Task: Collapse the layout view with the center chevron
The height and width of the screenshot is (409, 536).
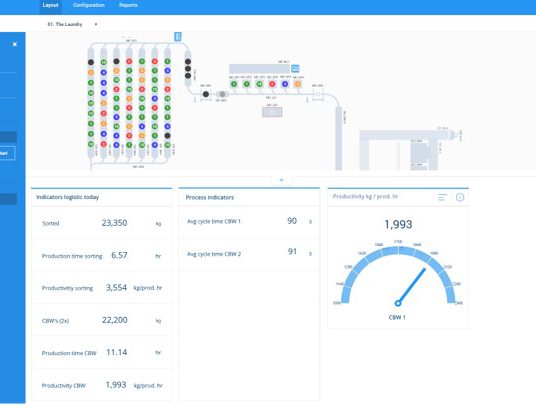Action: coord(281,180)
